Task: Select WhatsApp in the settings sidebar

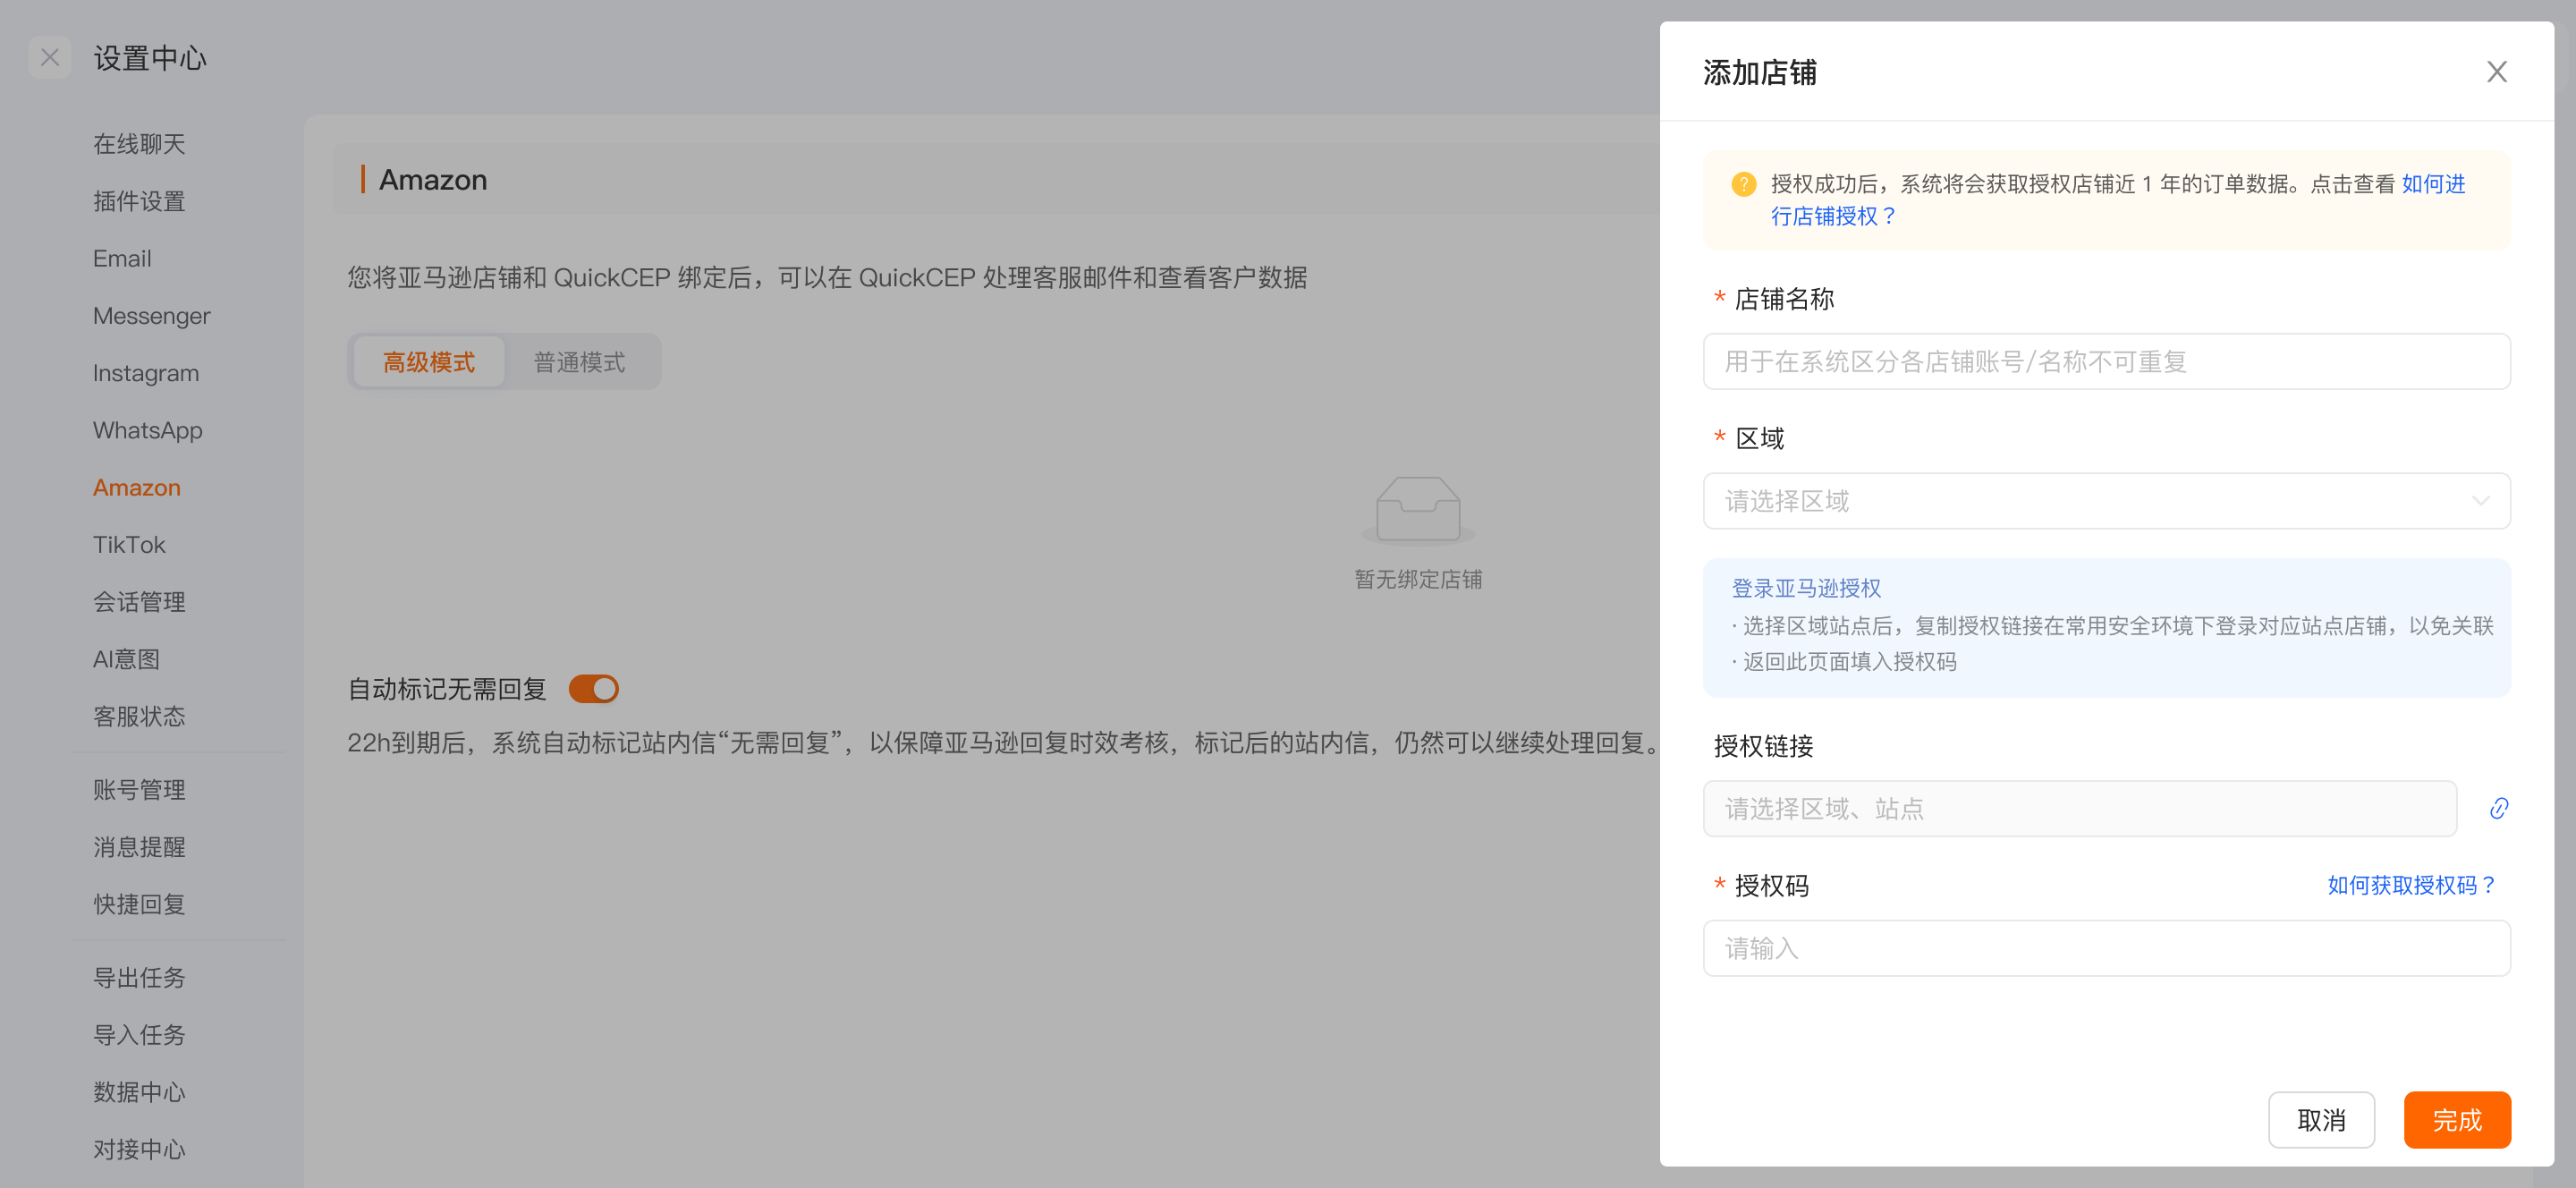Action: click(148, 430)
